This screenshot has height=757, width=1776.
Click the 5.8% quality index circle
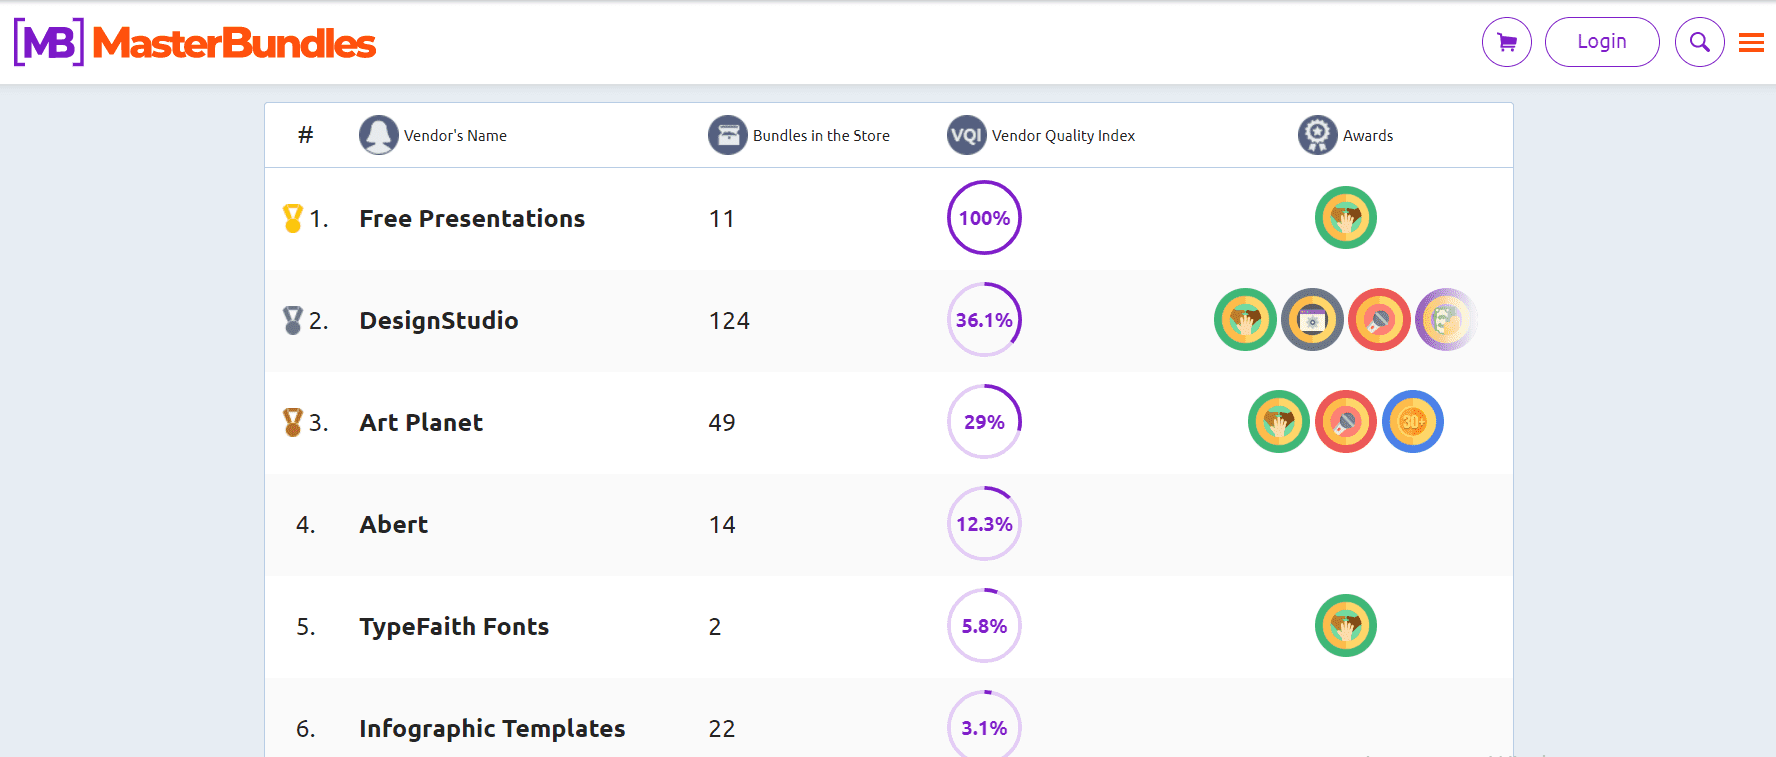click(984, 626)
